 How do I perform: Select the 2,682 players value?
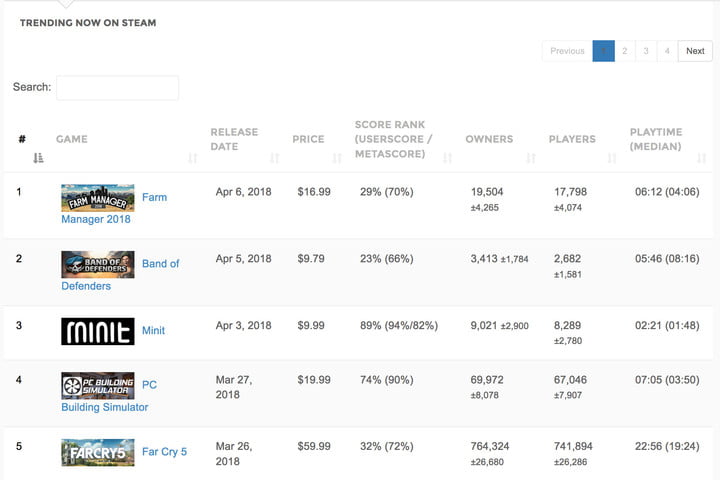(568, 259)
